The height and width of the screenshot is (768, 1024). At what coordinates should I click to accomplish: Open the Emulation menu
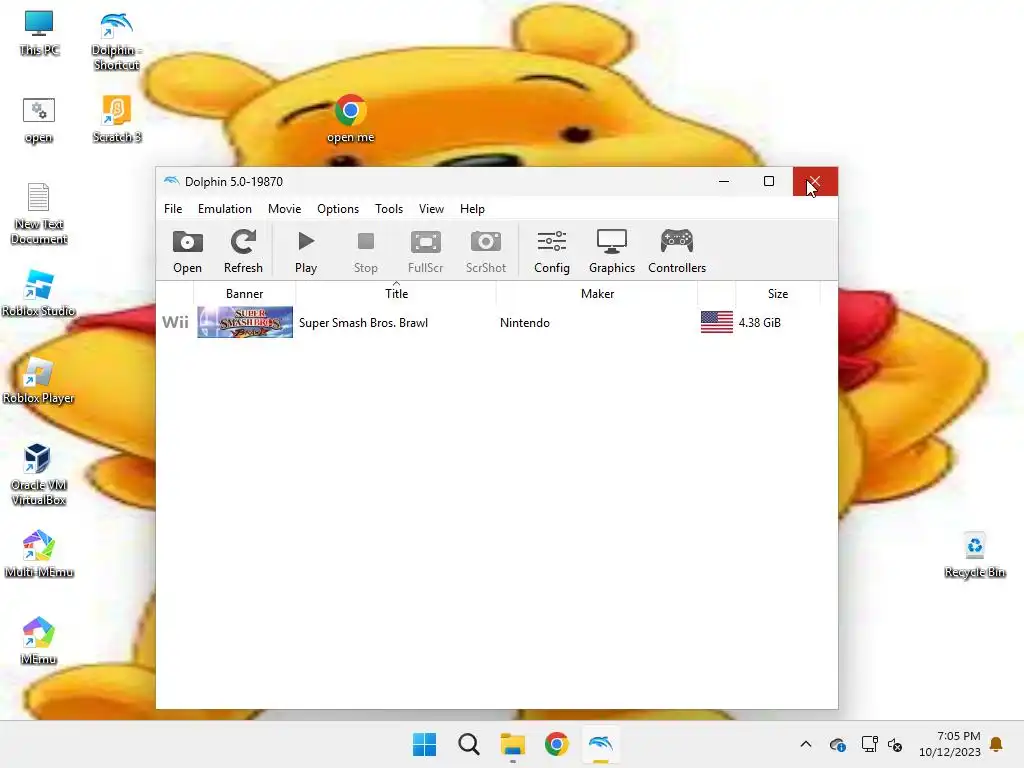pyautogui.click(x=225, y=209)
